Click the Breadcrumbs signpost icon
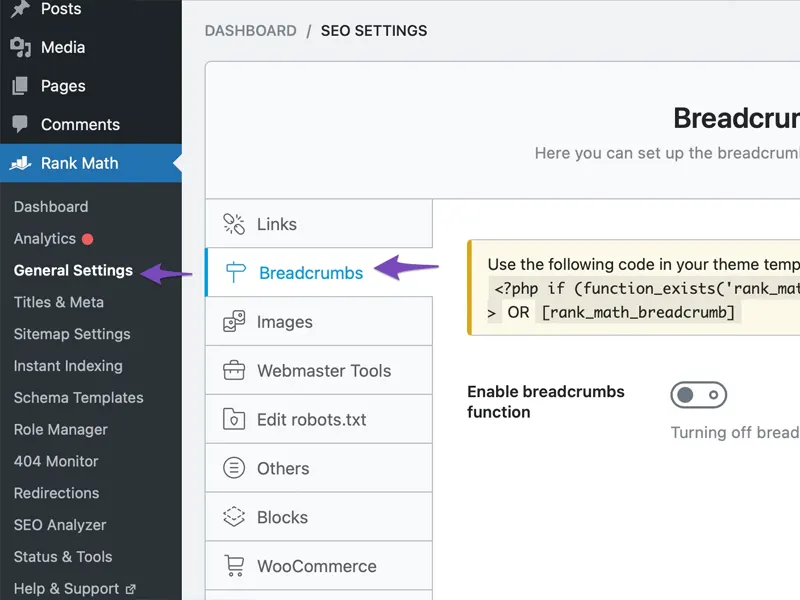 235,273
